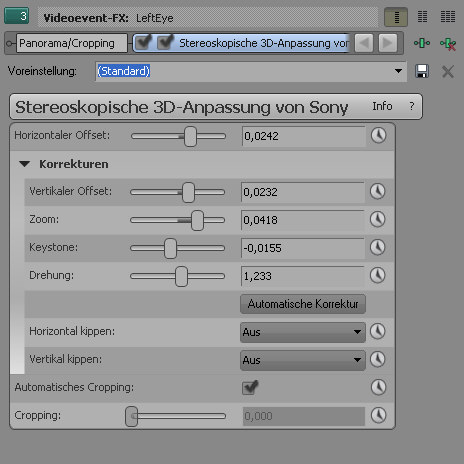Delete the preset with the X icon
The image size is (464, 464).
448,71
